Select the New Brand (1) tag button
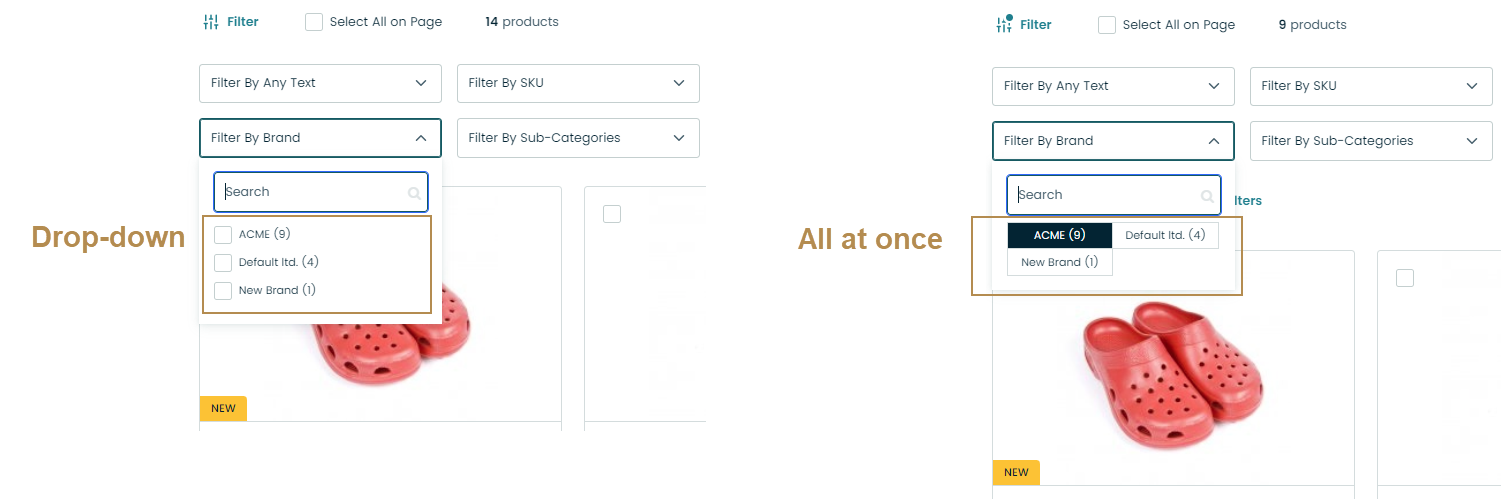 pos(1059,262)
